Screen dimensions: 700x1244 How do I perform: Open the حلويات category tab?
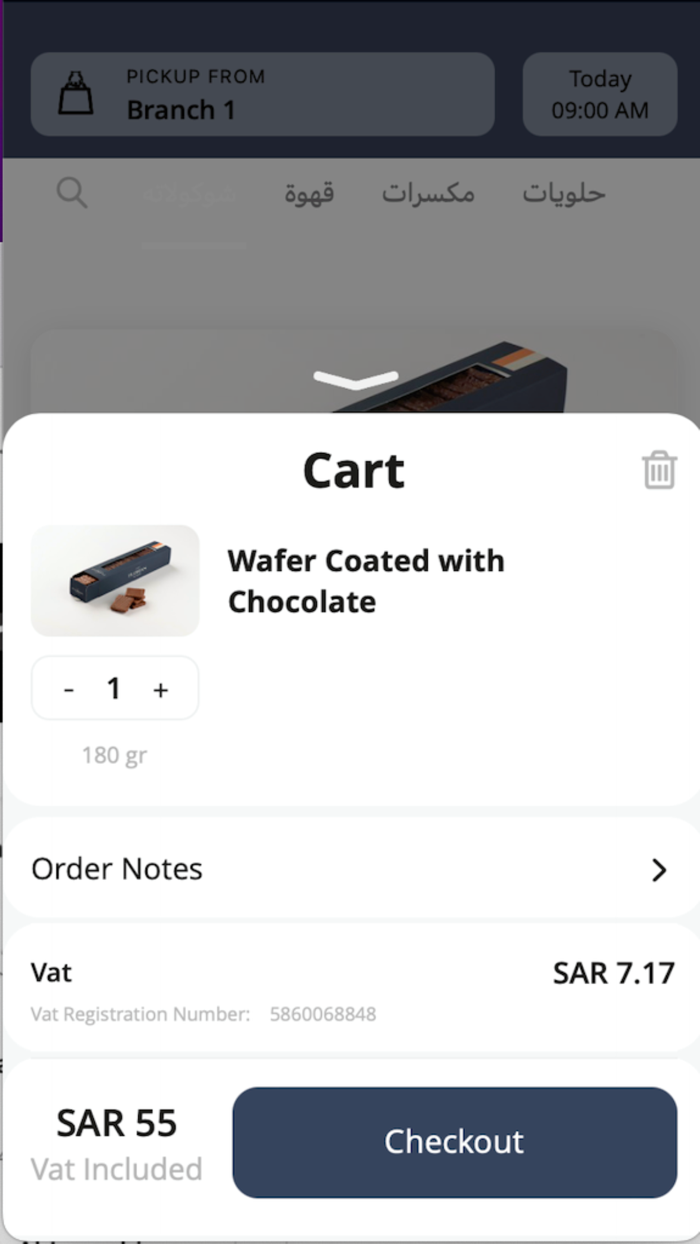click(x=564, y=193)
